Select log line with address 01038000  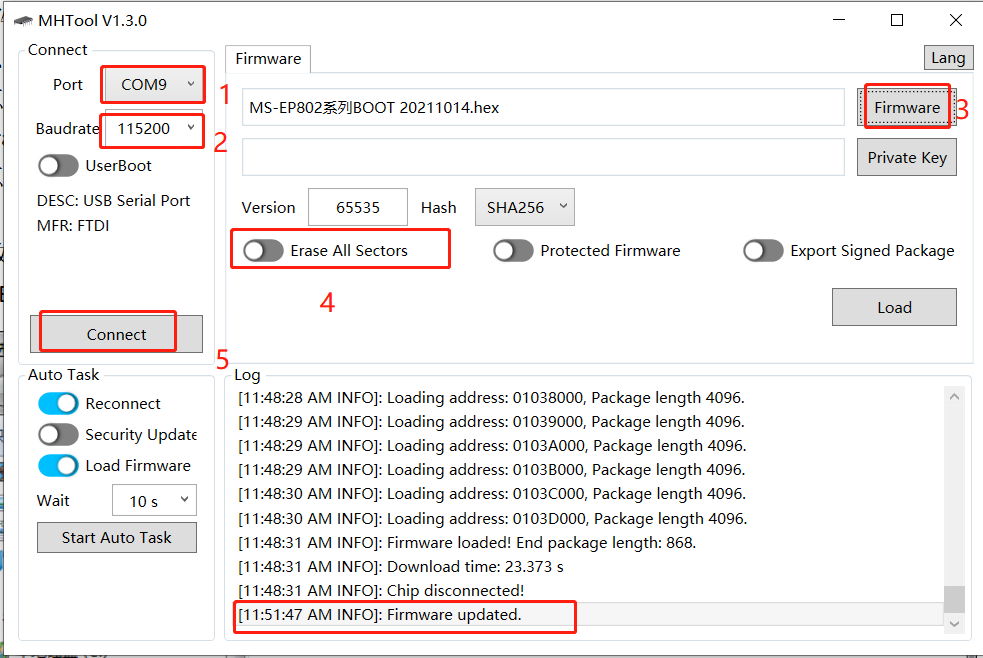pos(589,398)
